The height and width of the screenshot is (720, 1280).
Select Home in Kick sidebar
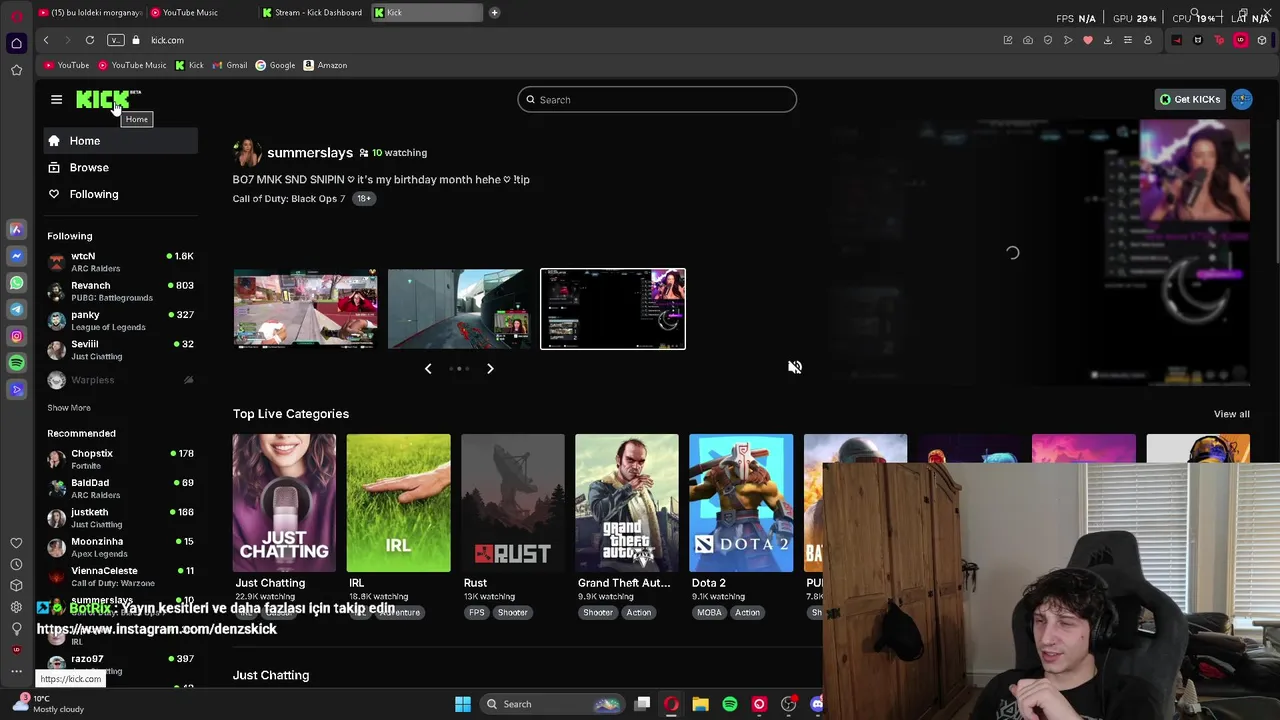tap(121, 141)
